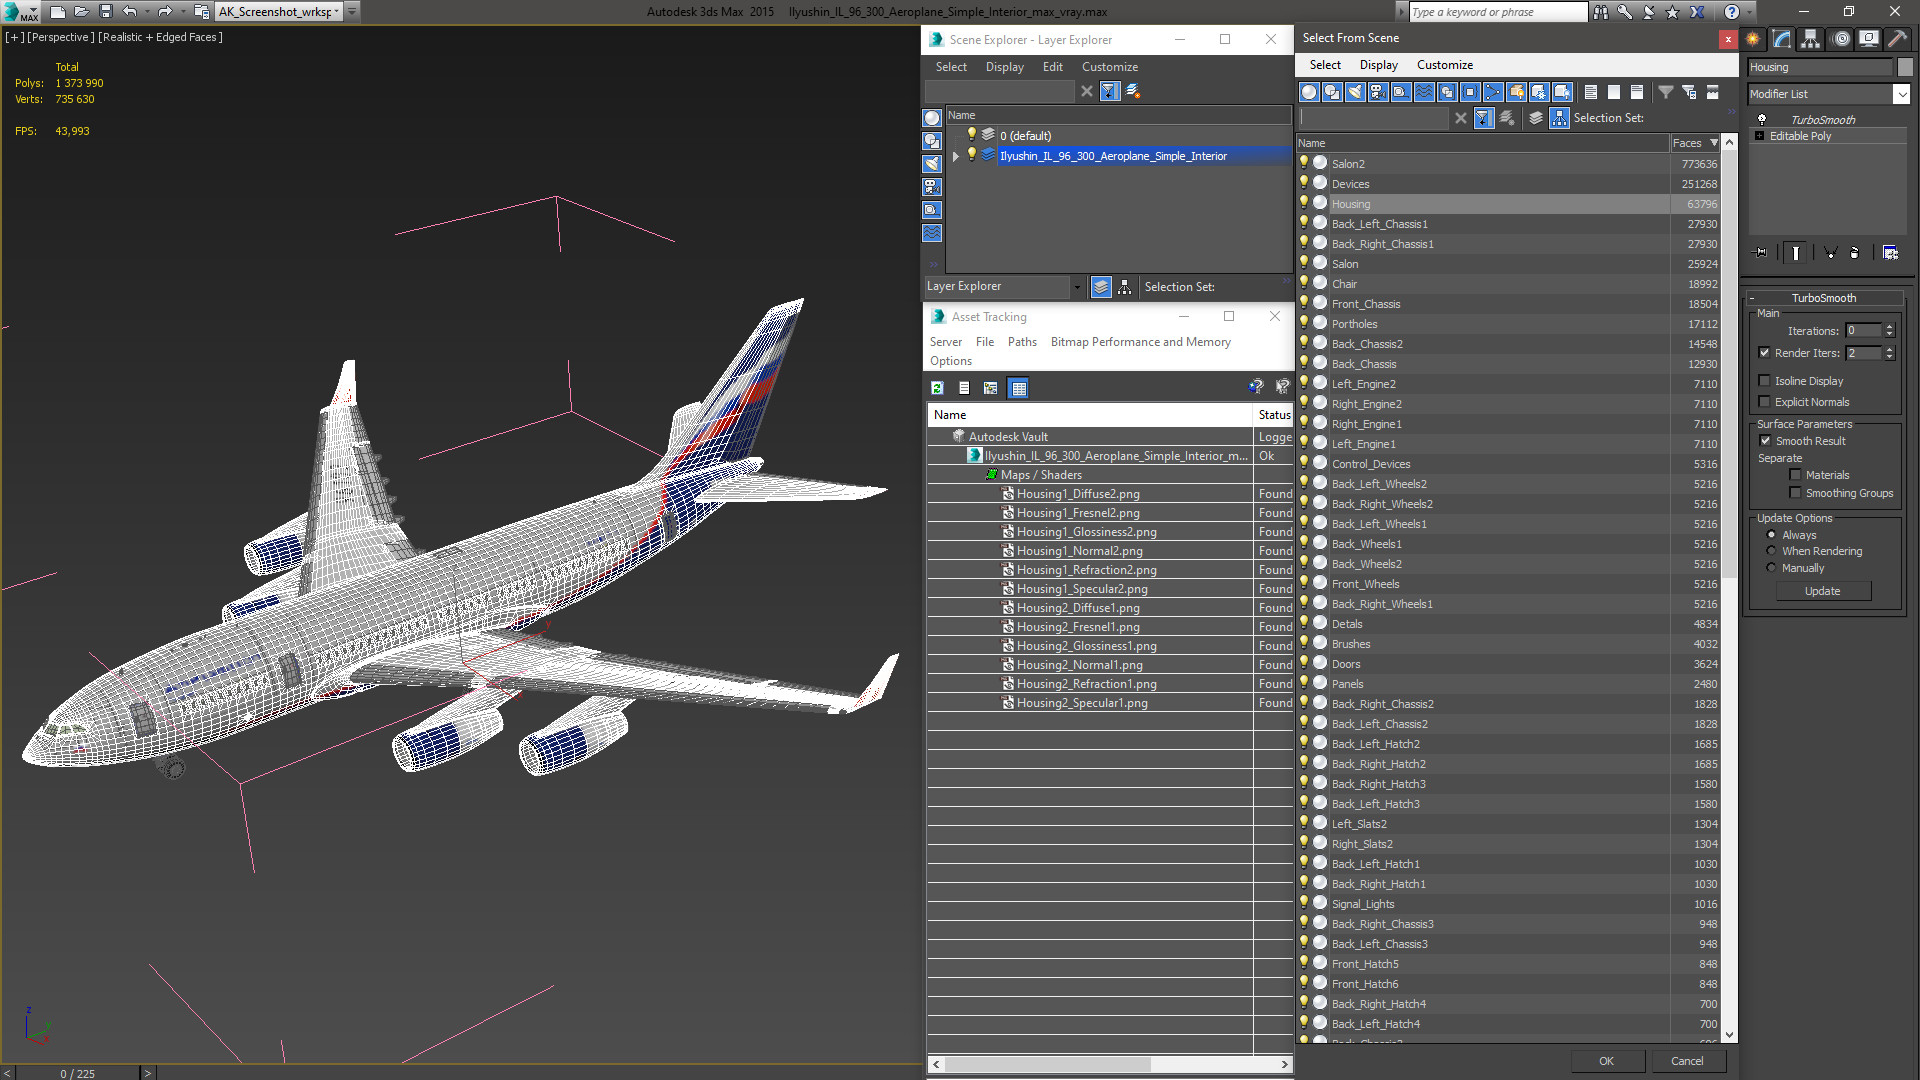Click Sort by Layer icon in Select From Scene

[1536, 118]
